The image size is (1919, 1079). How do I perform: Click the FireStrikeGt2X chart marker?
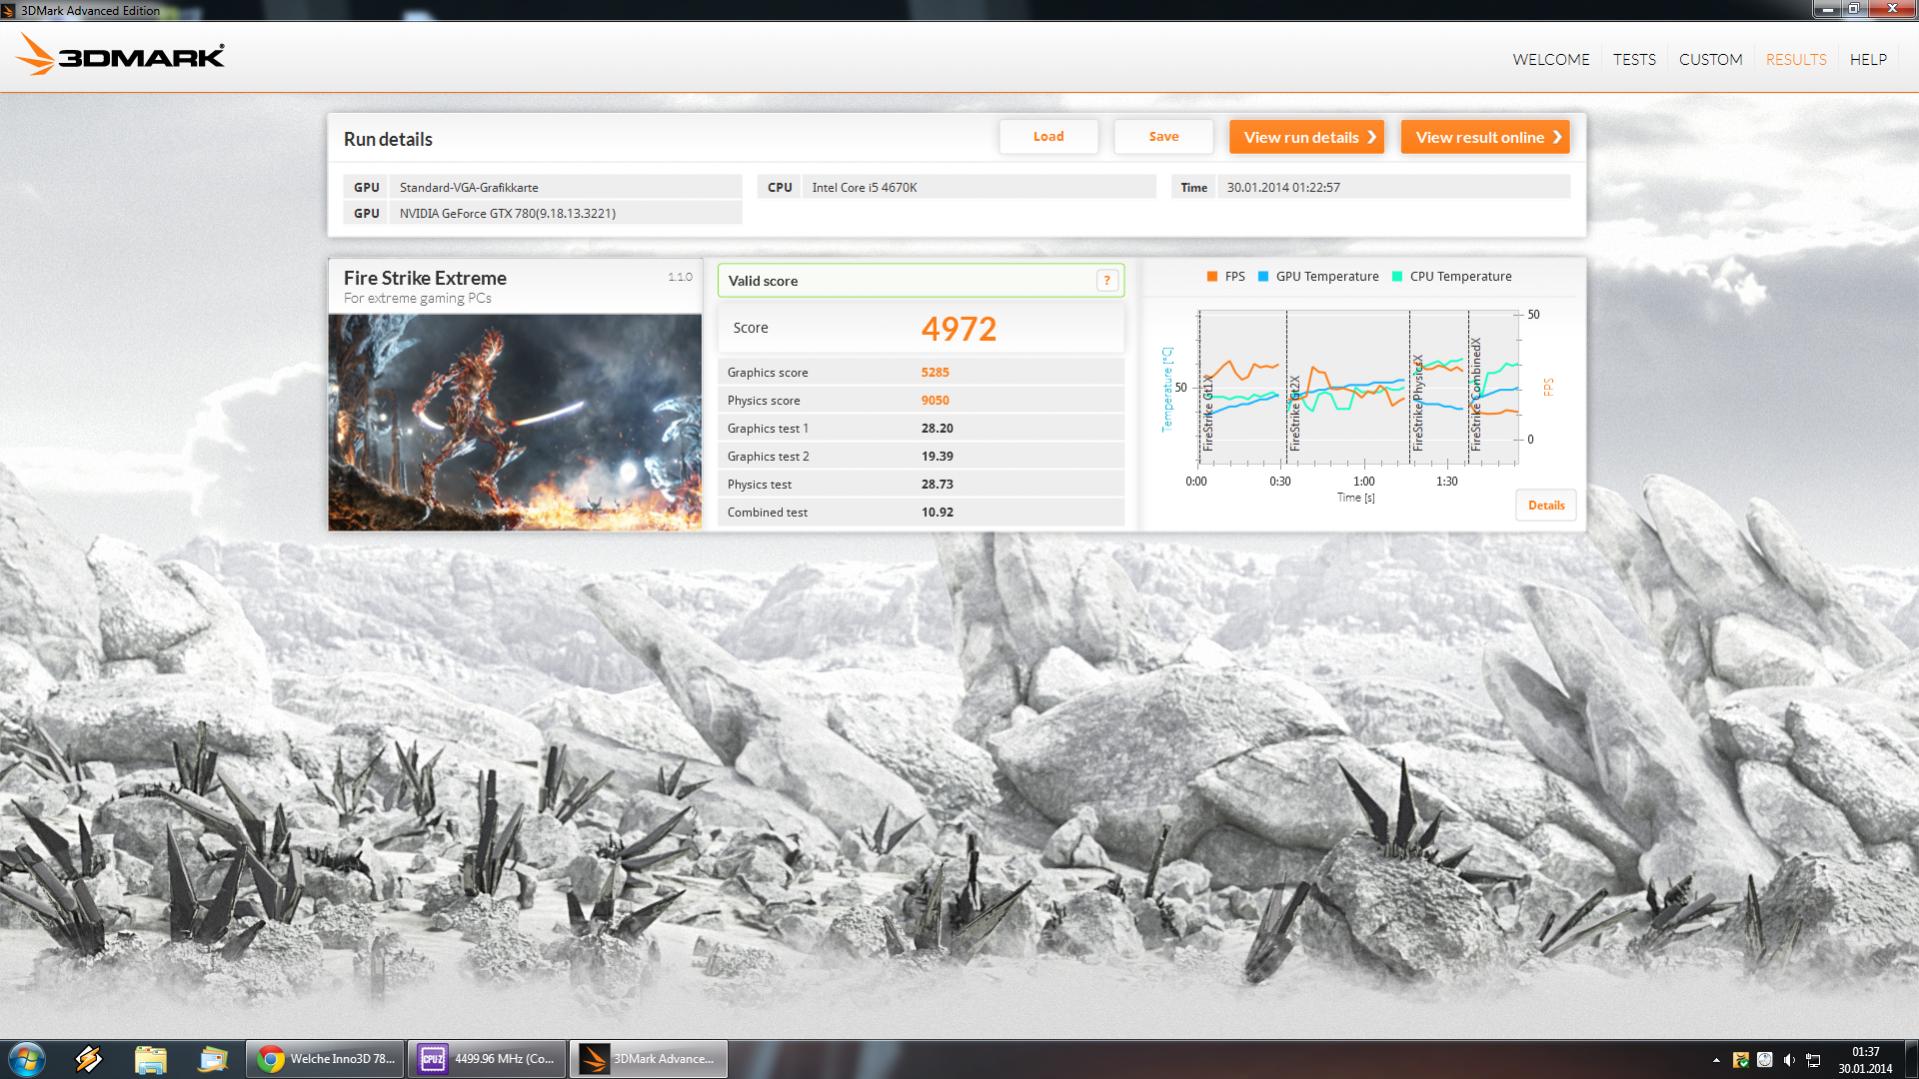coord(1294,414)
